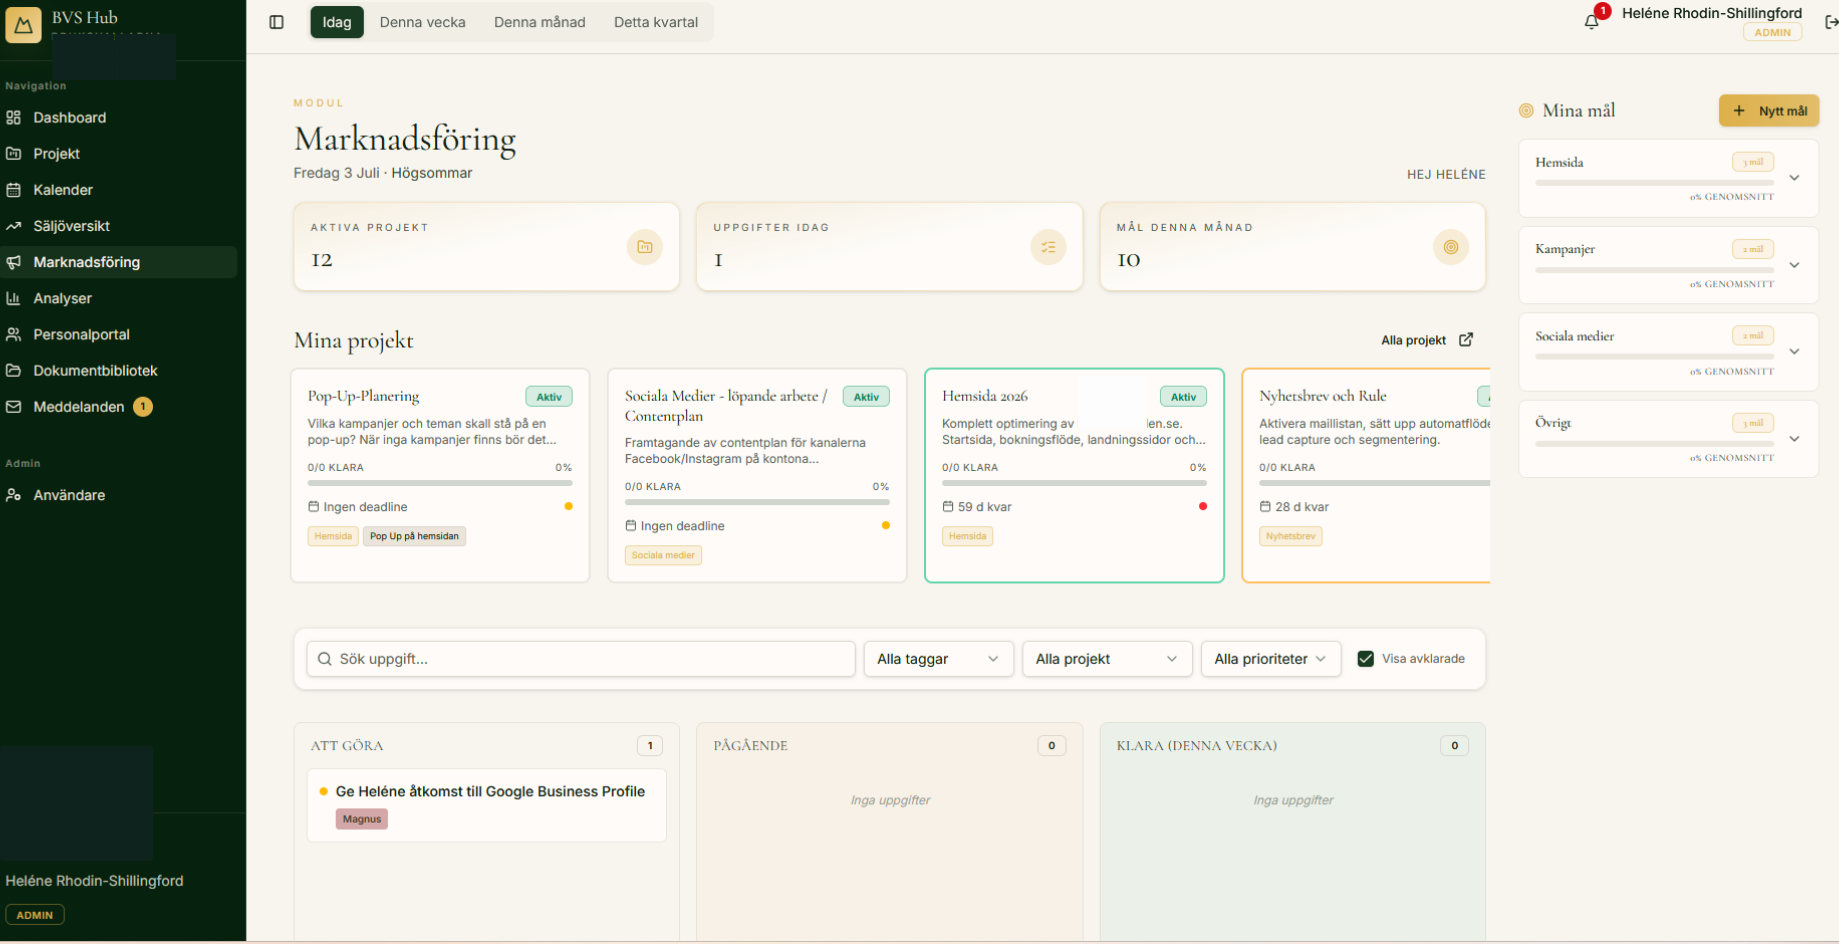Toggle the sidebar collapse icon
1839x944 pixels.
pos(277,22)
